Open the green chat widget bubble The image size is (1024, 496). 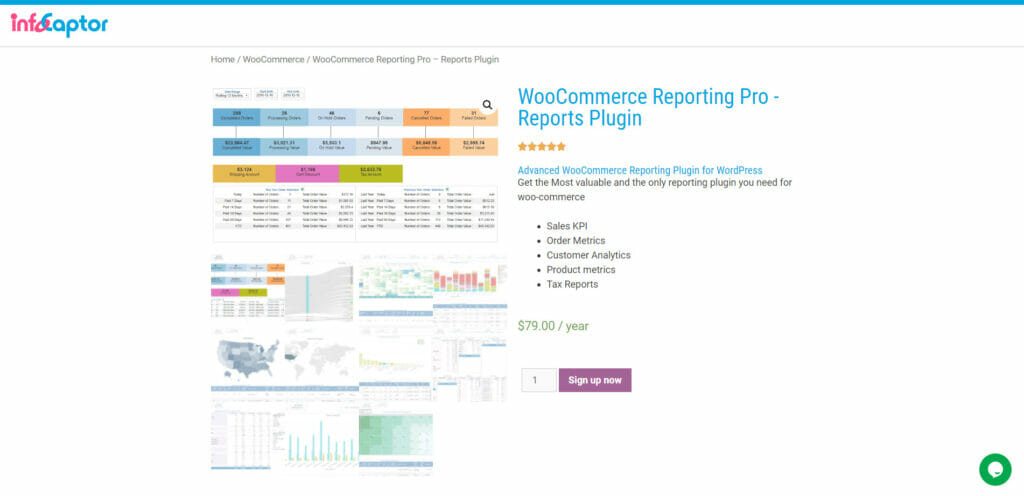pos(994,468)
